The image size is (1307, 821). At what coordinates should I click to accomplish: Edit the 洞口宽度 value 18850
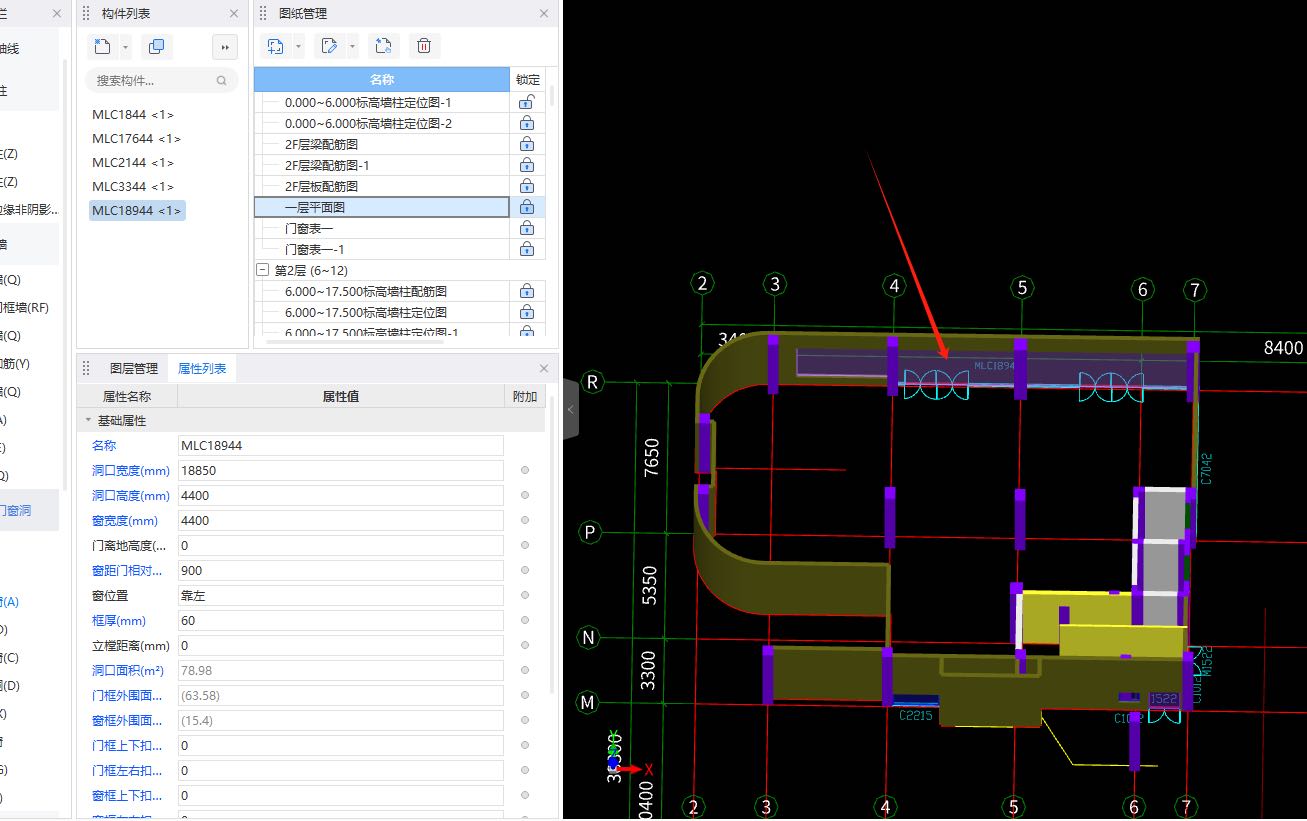point(340,470)
